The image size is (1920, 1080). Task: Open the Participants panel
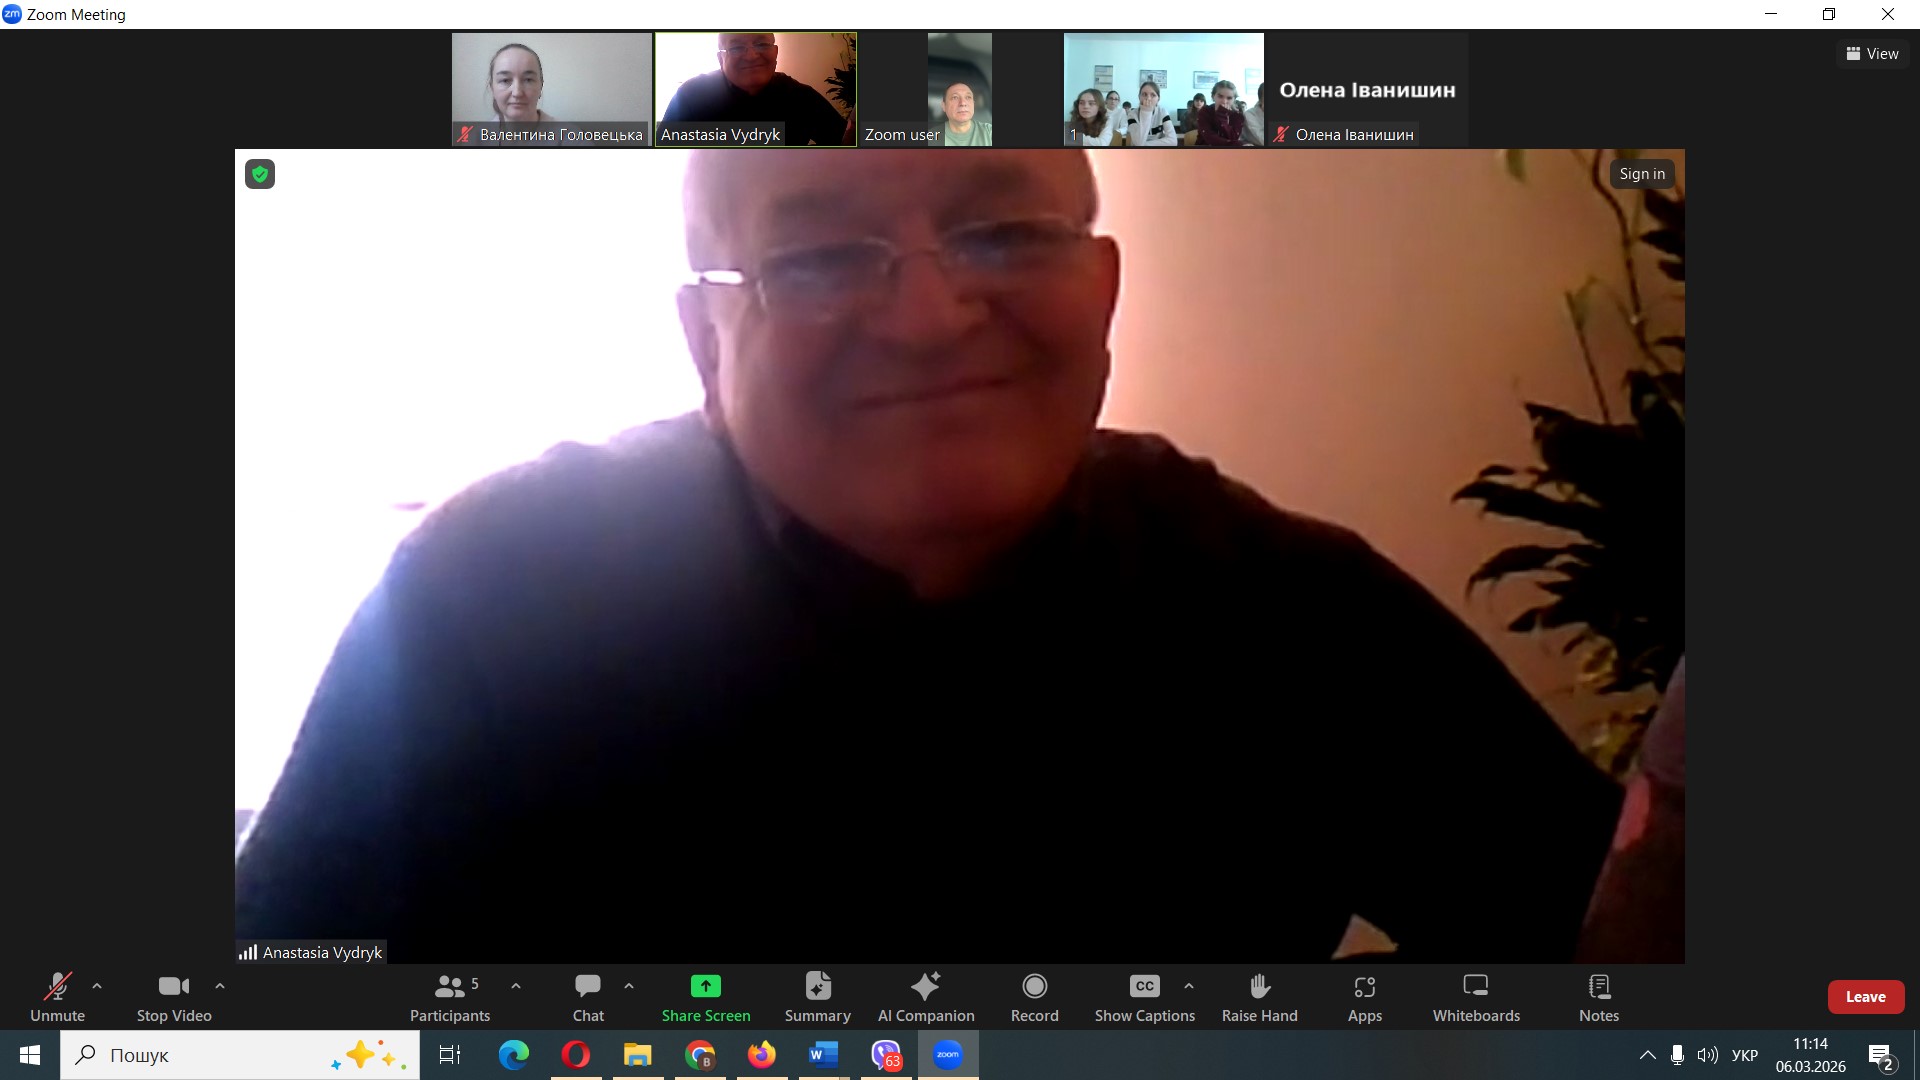[x=449, y=997]
